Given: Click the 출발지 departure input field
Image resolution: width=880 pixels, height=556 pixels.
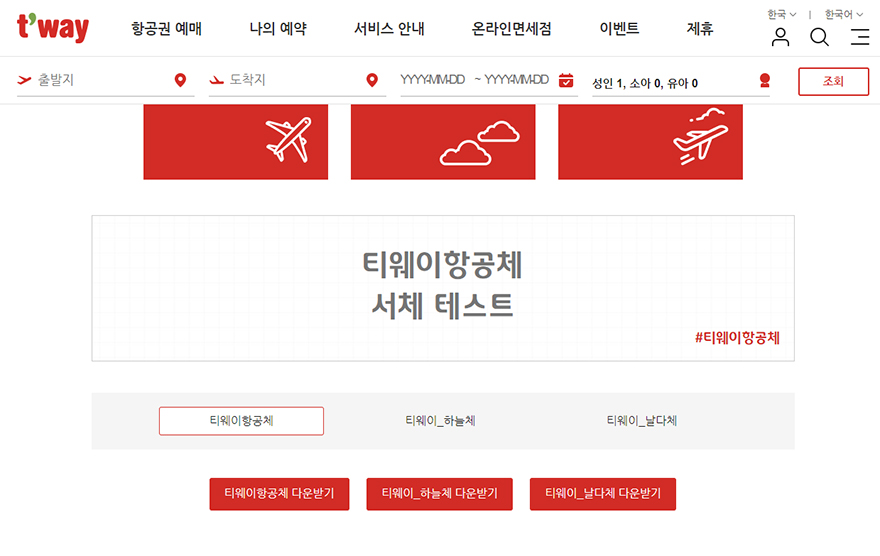Looking at the screenshot, I should click(x=106, y=81).
